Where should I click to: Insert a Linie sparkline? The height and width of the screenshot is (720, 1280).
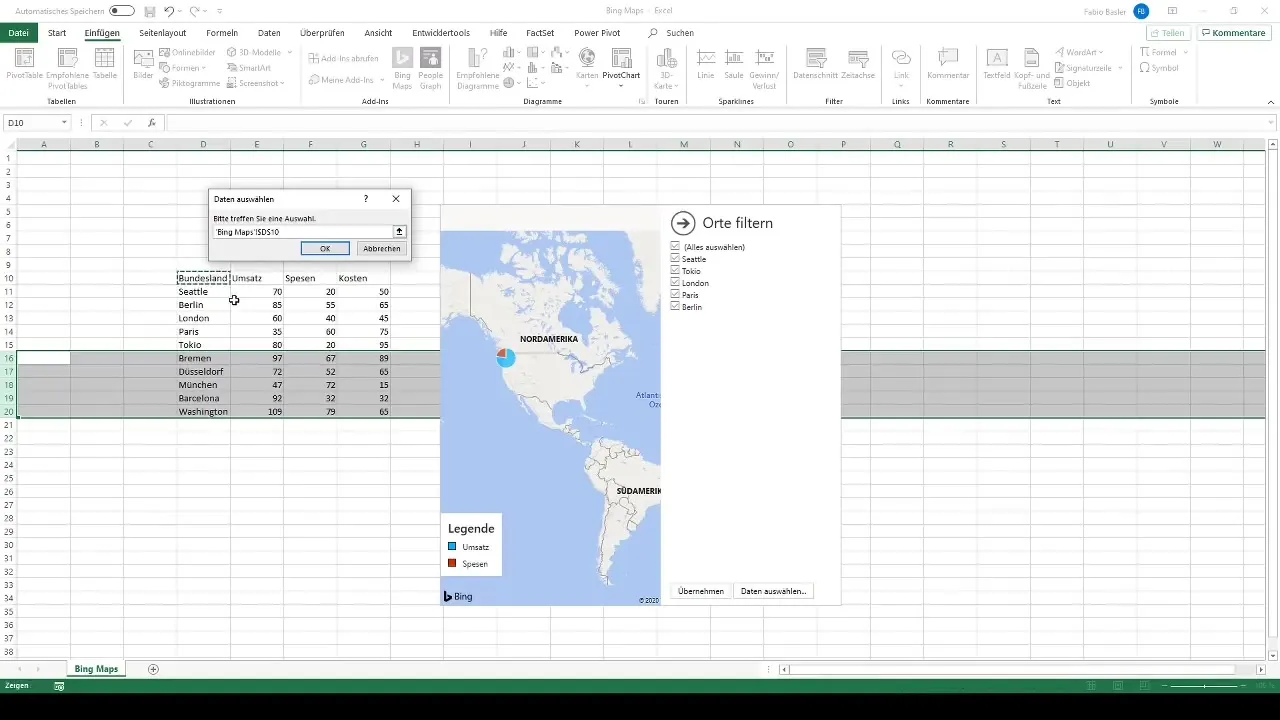click(706, 66)
